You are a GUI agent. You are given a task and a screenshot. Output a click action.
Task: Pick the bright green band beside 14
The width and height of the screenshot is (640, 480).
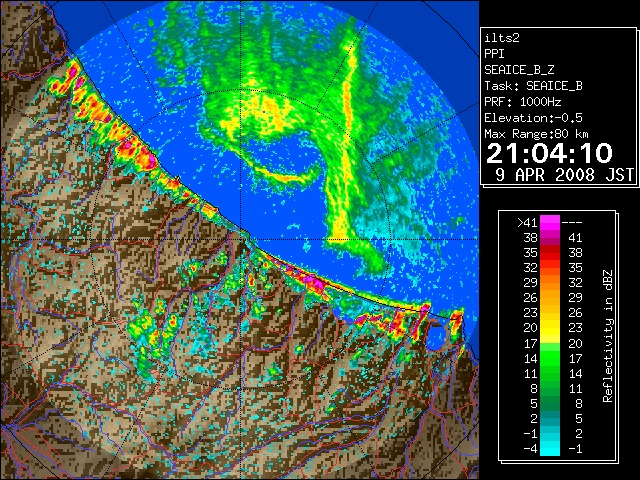[550, 358]
